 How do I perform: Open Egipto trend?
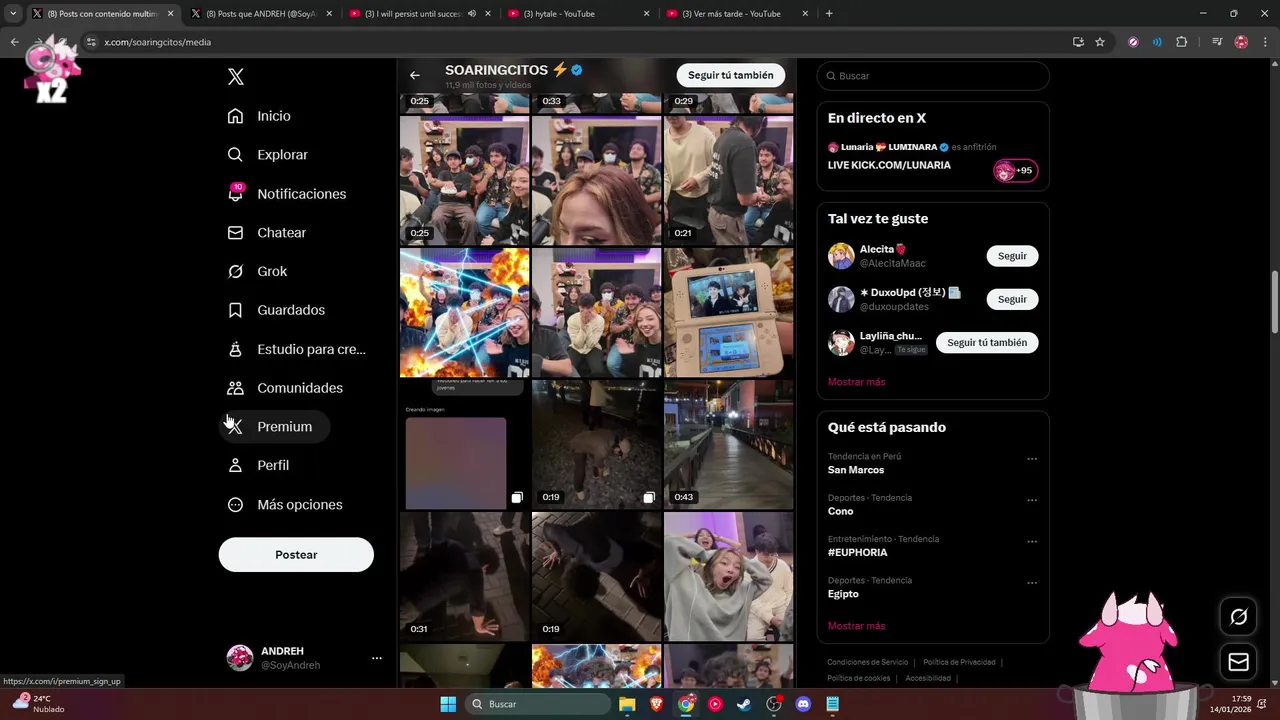coord(843,594)
